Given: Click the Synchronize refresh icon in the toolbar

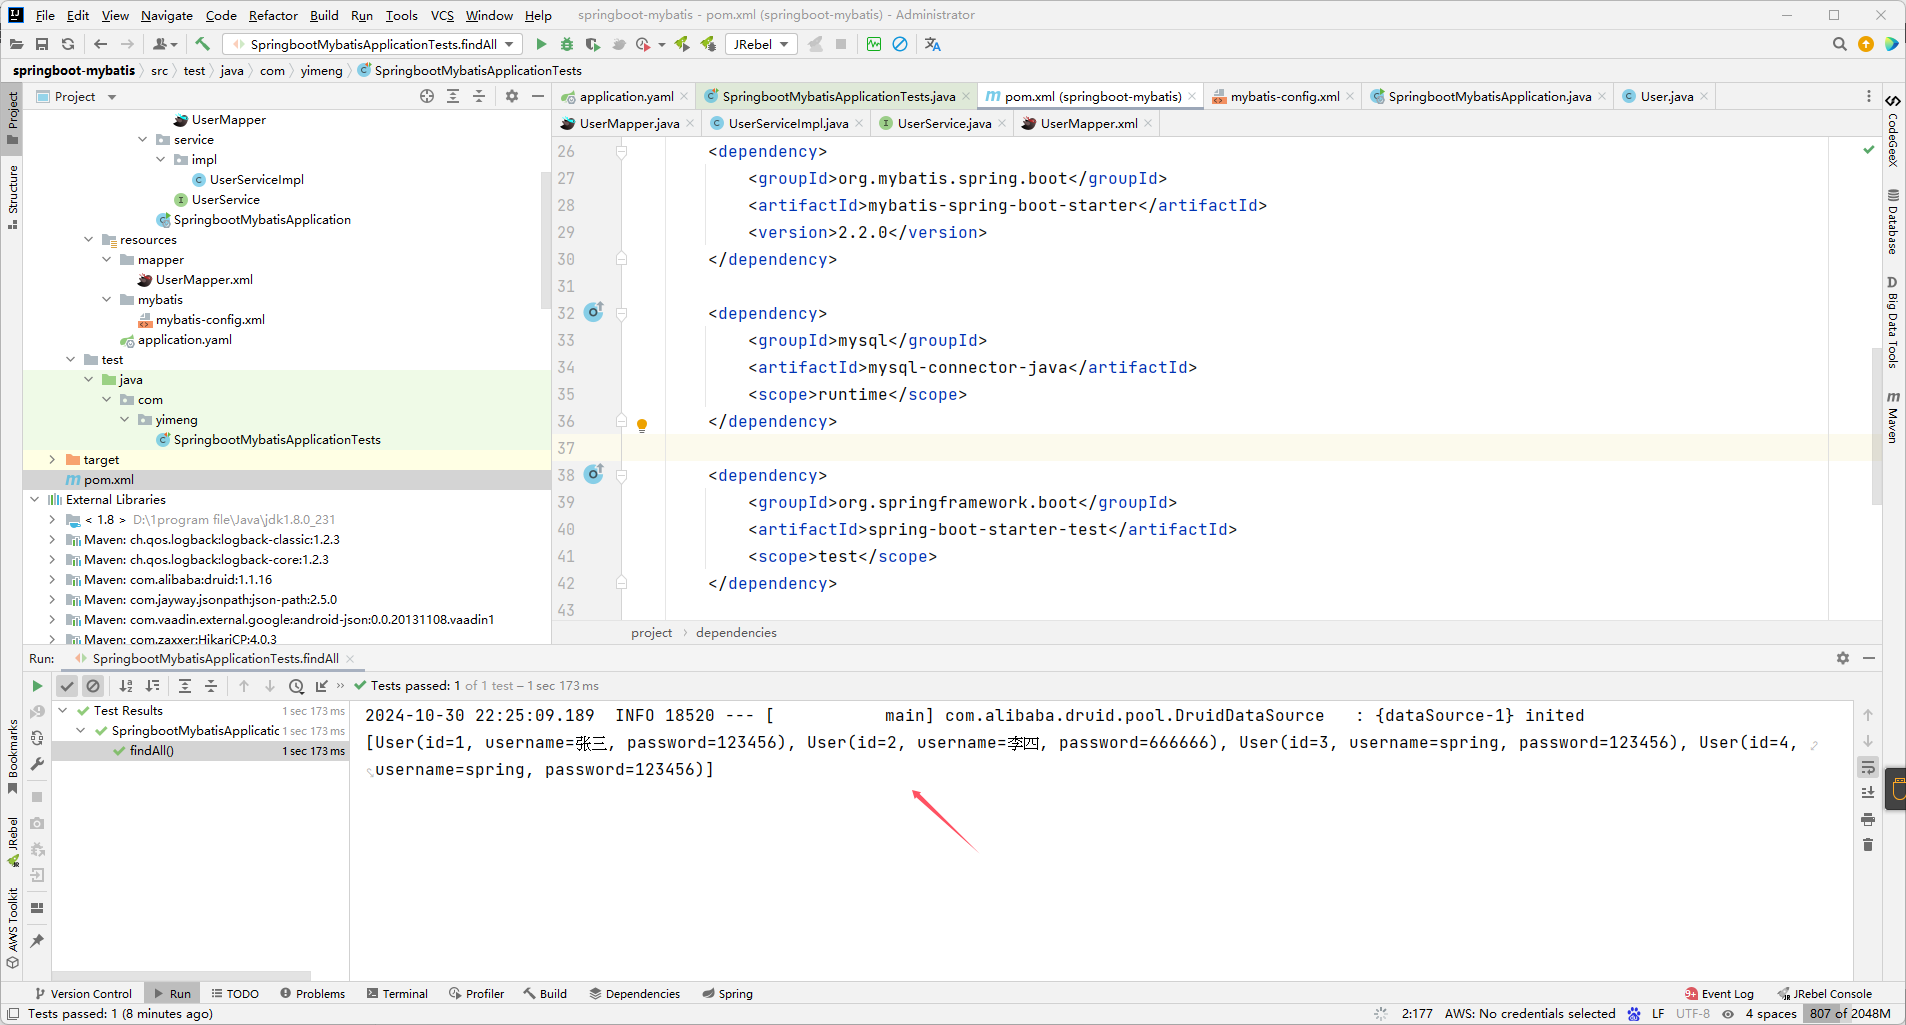Looking at the screenshot, I should [x=68, y=44].
